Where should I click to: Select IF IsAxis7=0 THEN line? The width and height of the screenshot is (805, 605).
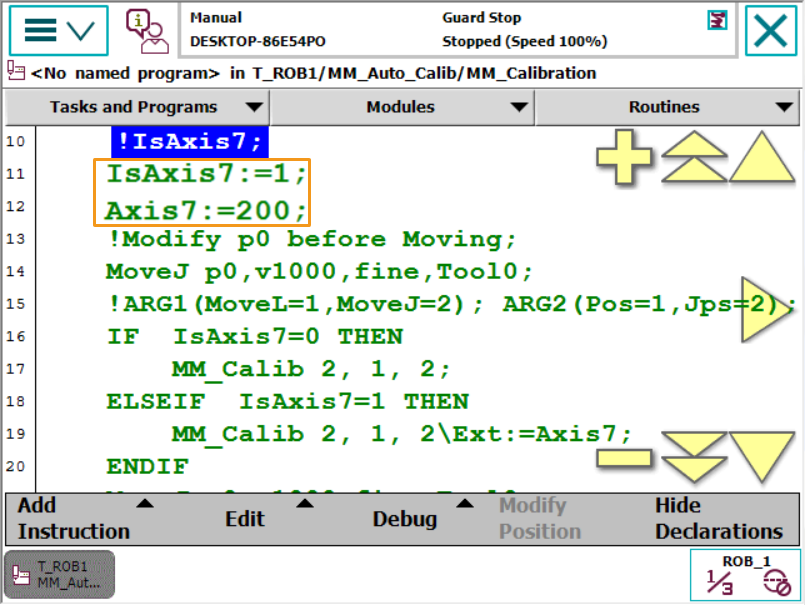pyautogui.click(x=255, y=337)
